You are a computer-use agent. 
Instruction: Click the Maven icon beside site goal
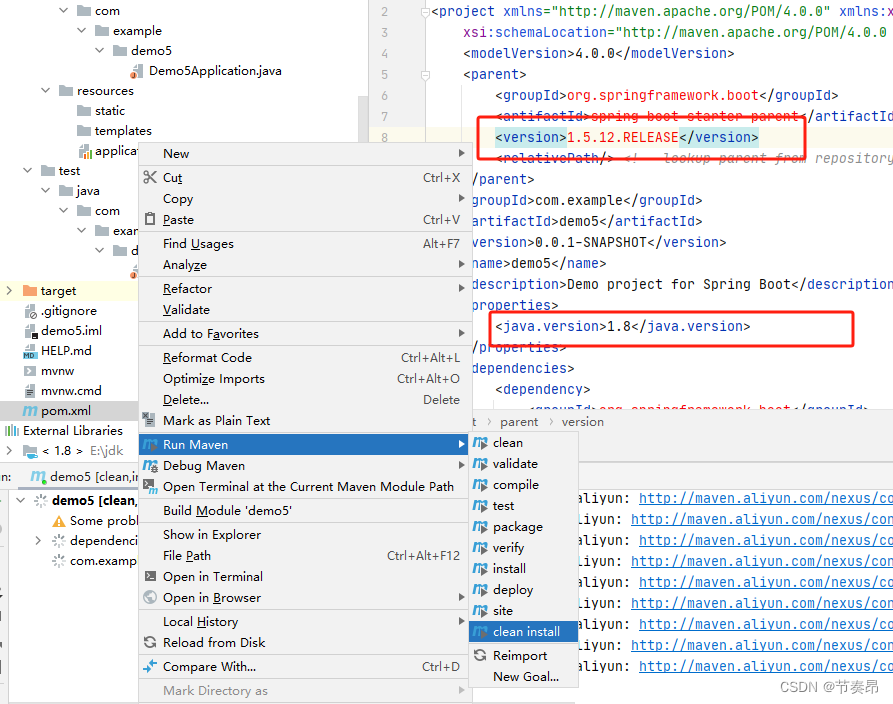tap(480, 611)
